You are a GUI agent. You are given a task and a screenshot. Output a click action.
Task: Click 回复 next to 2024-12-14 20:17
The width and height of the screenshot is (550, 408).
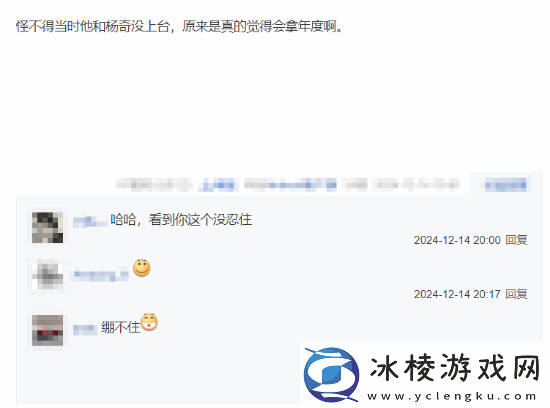coord(516,294)
